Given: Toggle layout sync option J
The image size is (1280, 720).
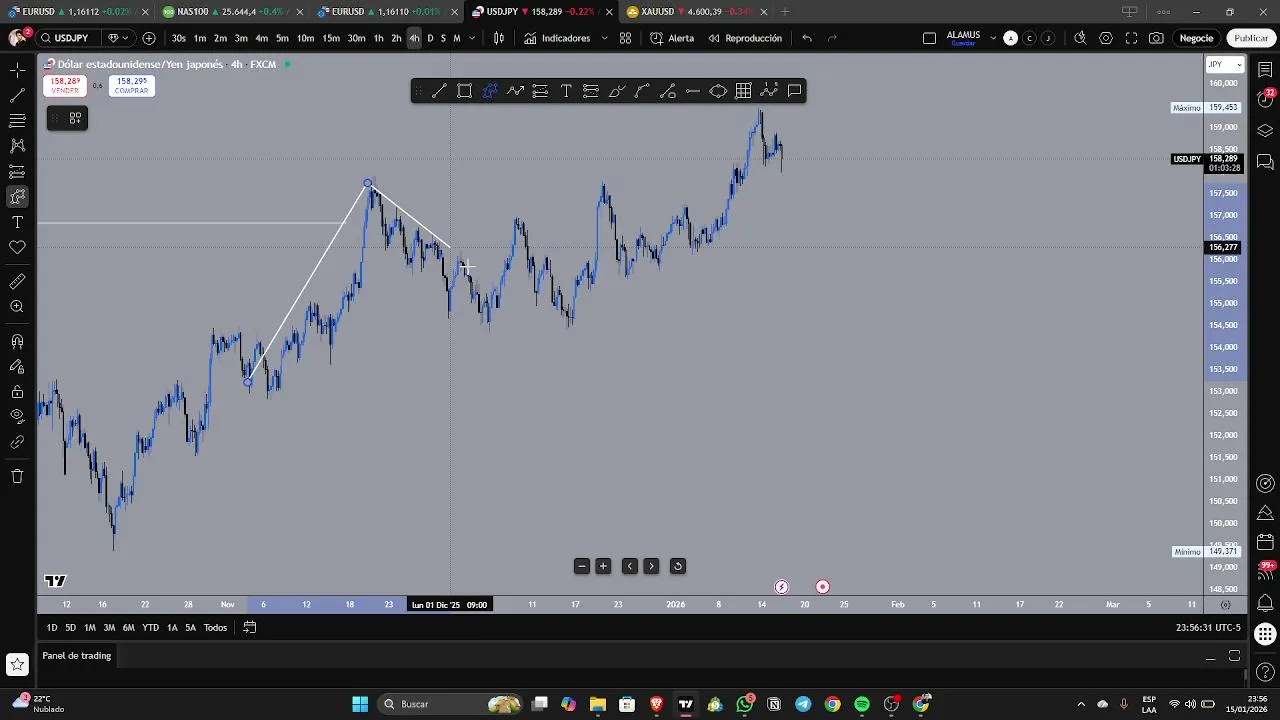Looking at the screenshot, I should point(1047,38).
